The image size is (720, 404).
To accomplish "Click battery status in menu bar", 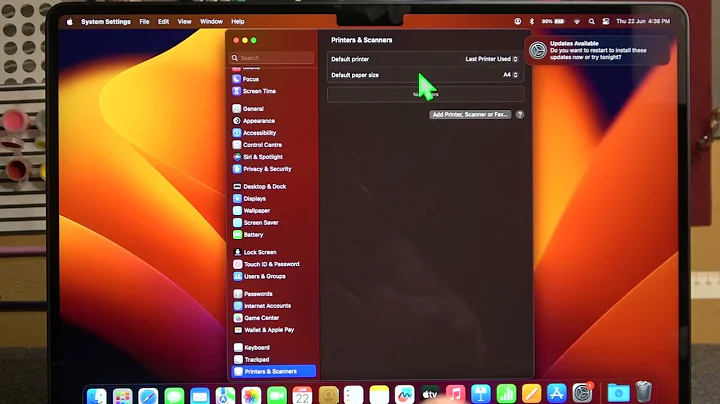I will tap(553, 21).
